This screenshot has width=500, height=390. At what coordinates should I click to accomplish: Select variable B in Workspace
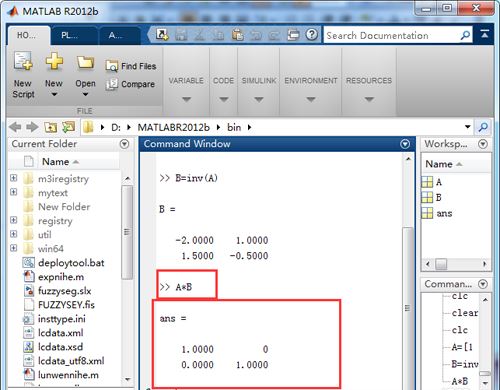tap(432, 197)
